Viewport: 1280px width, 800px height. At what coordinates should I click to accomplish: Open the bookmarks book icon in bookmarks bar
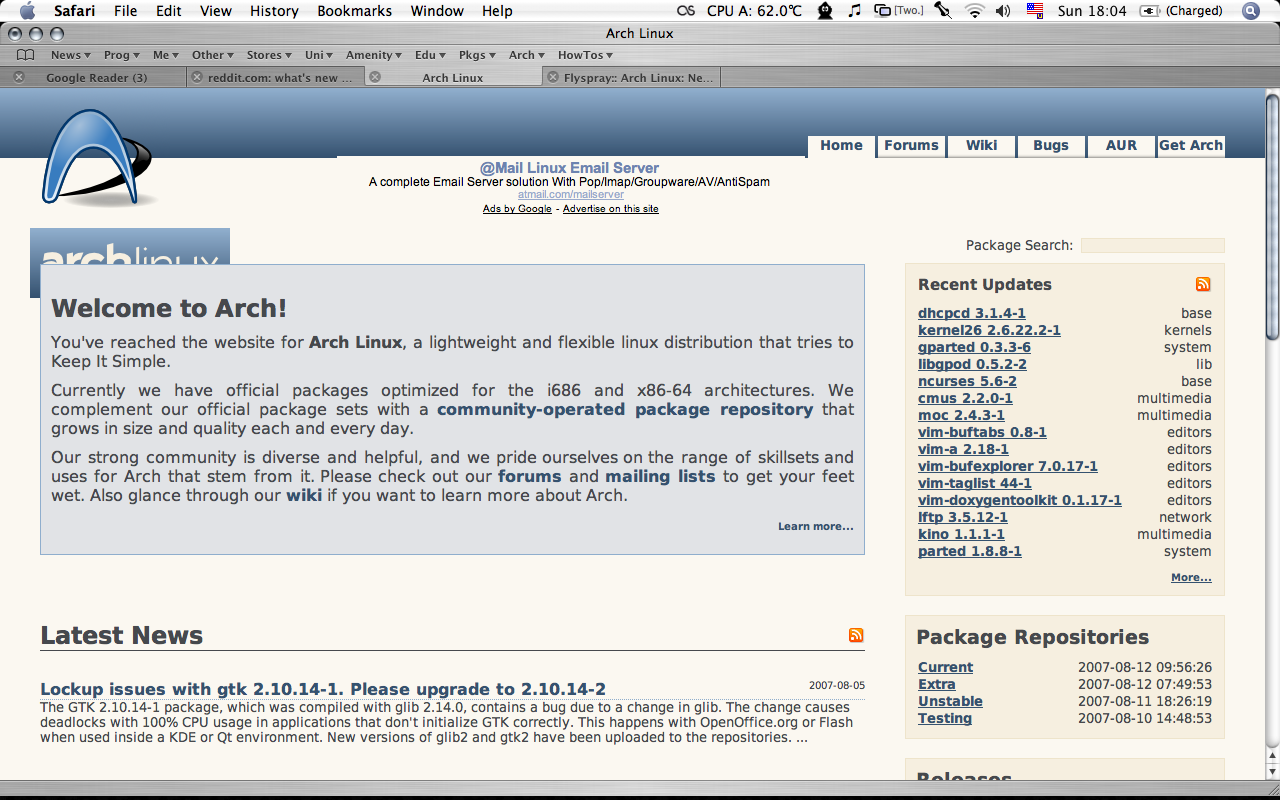pos(25,55)
